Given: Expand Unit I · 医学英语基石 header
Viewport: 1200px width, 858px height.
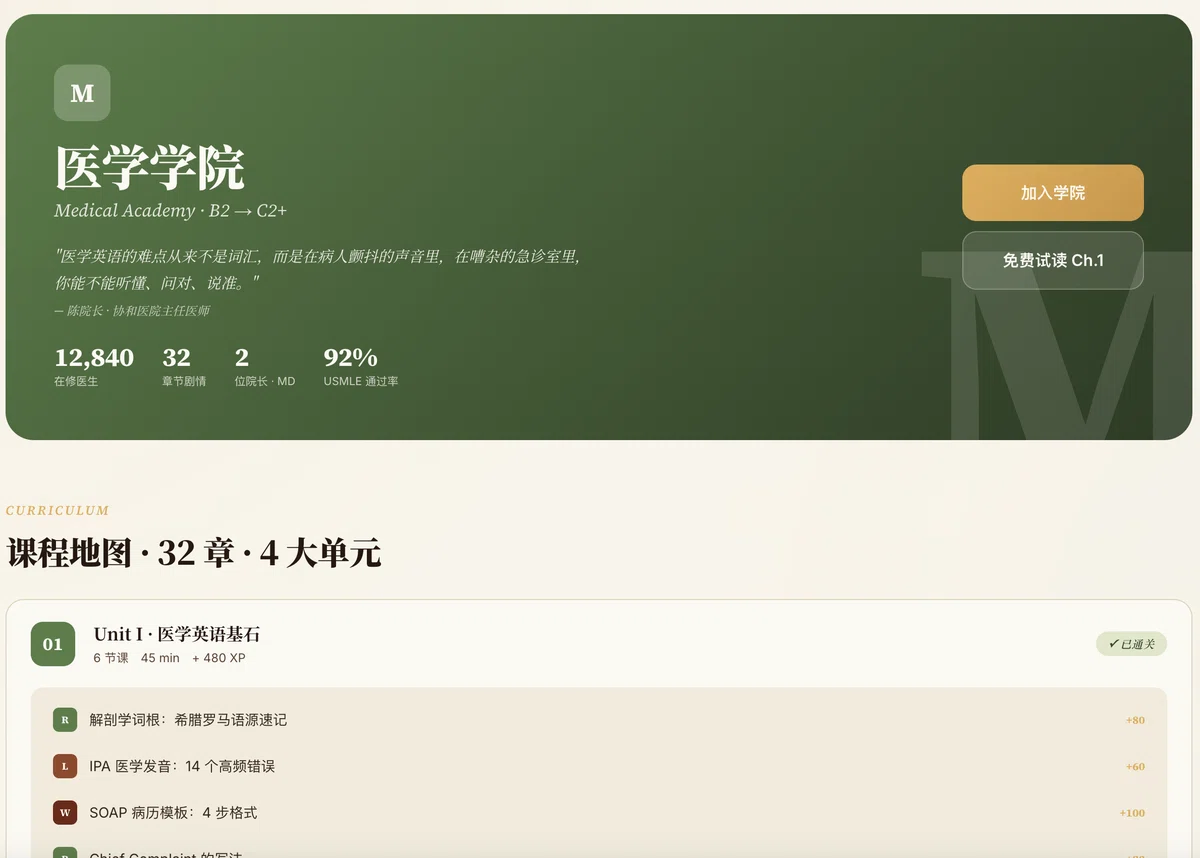Looking at the screenshot, I should (599, 644).
